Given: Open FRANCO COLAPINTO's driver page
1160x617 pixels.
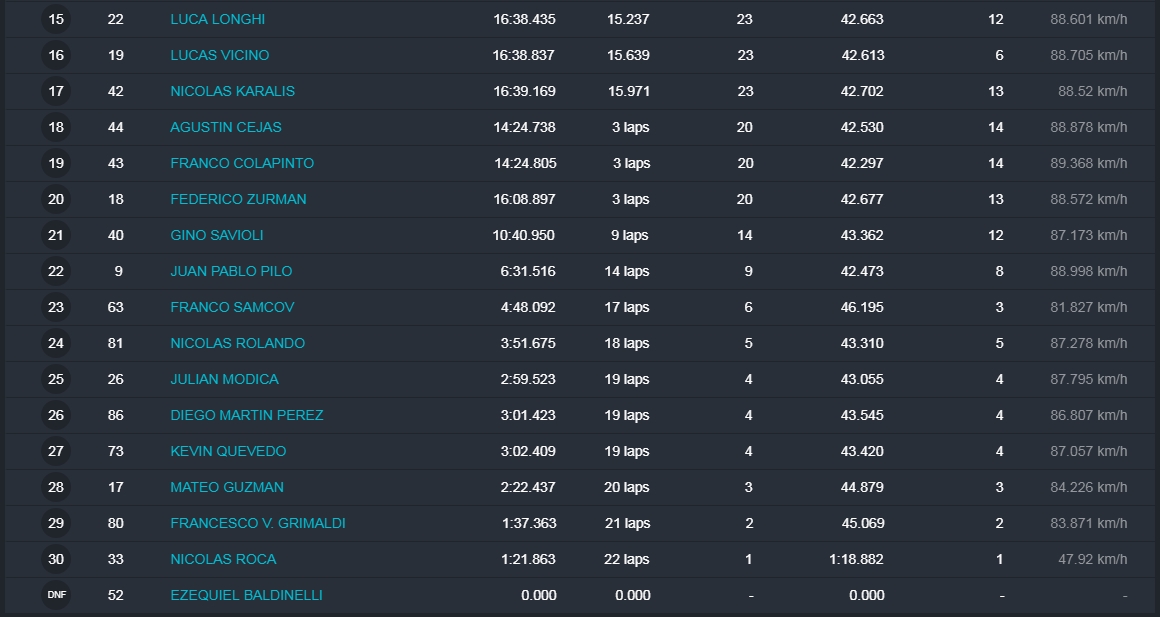Looking at the screenshot, I should tap(242, 163).
